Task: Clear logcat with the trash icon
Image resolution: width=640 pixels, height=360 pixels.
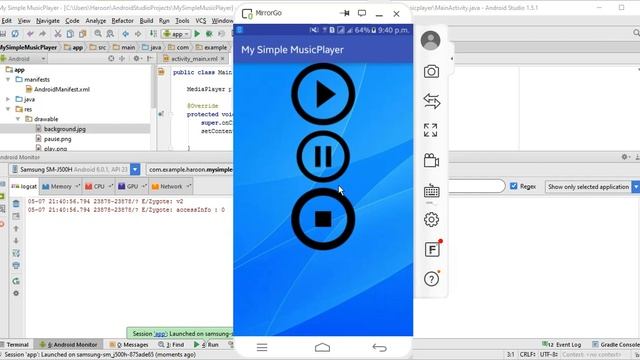Action: (x=16, y=204)
